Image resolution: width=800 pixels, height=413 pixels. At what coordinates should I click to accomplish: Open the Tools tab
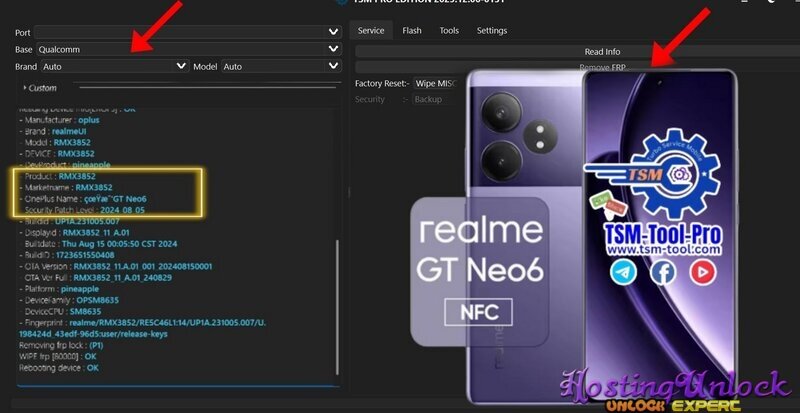pyautogui.click(x=449, y=31)
